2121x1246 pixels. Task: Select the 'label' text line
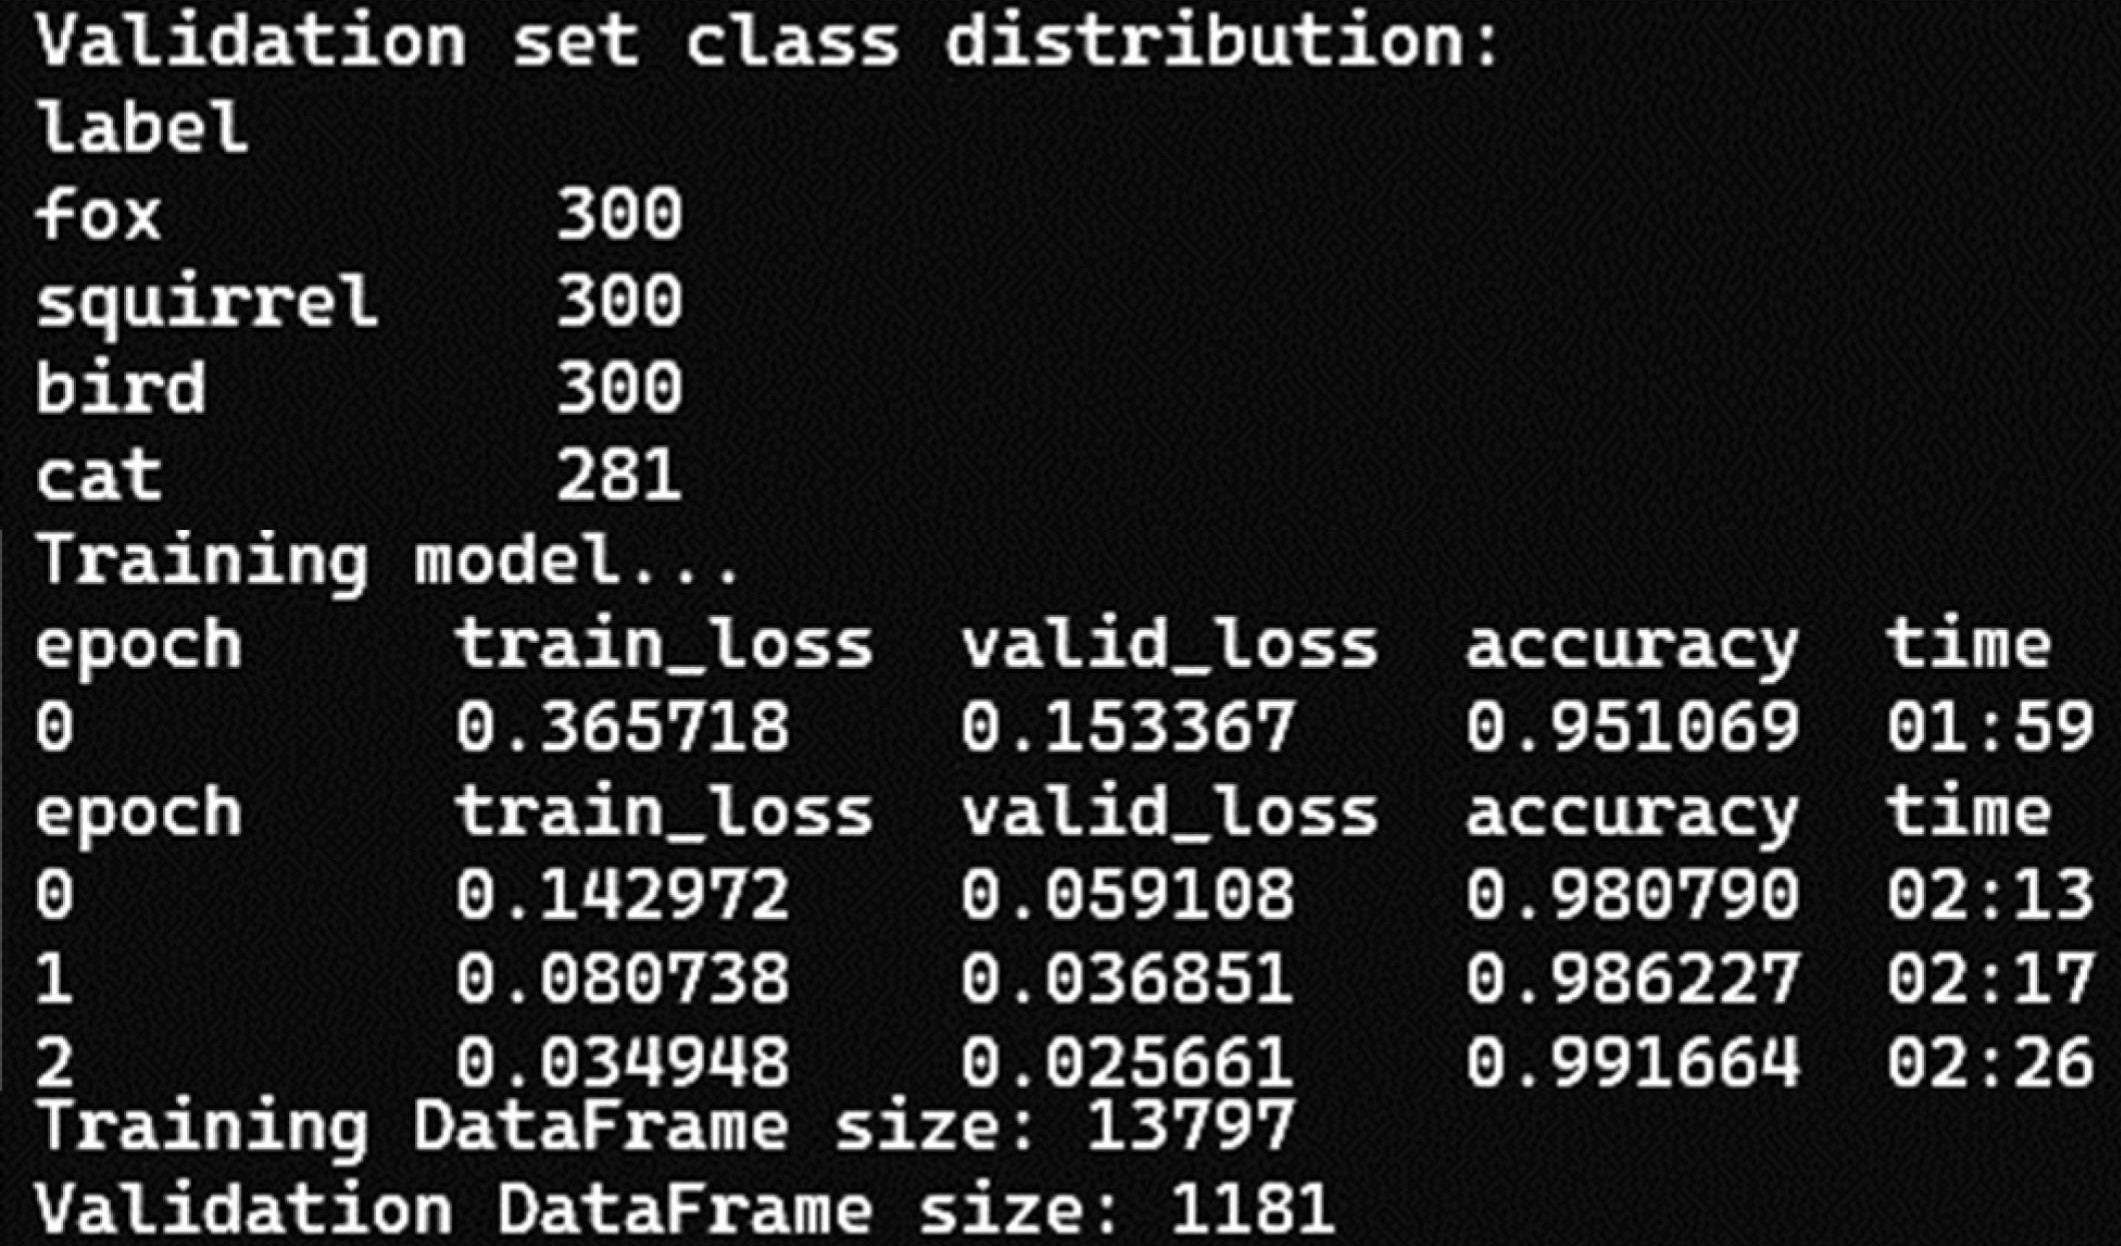141,128
